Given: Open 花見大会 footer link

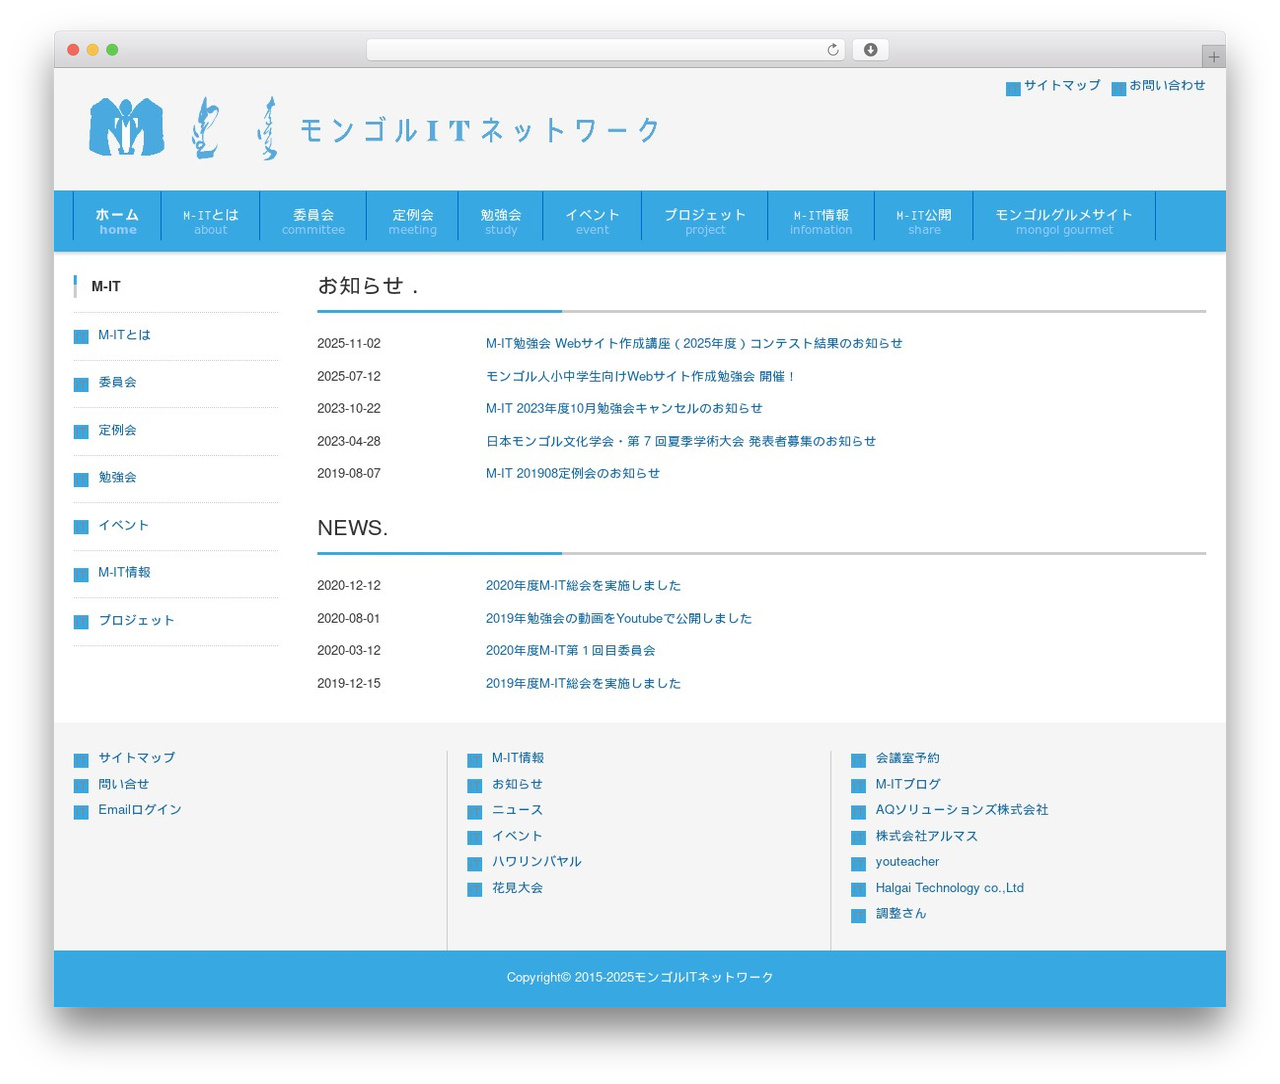Looking at the screenshot, I should pos(517,887).
